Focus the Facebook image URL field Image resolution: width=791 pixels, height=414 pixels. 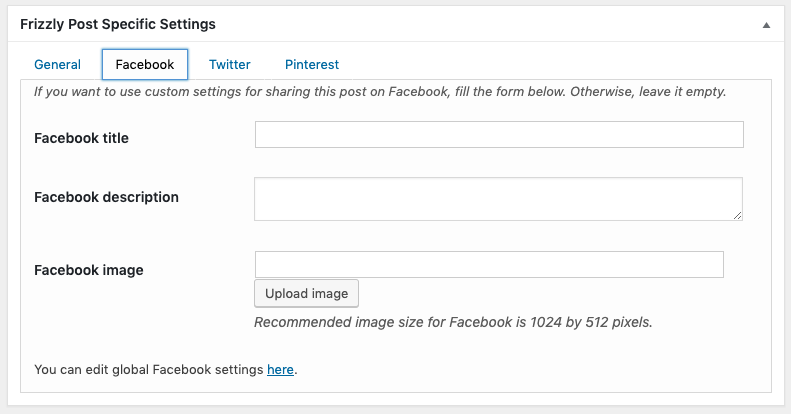pyautogui.click(x=489, y=264)
